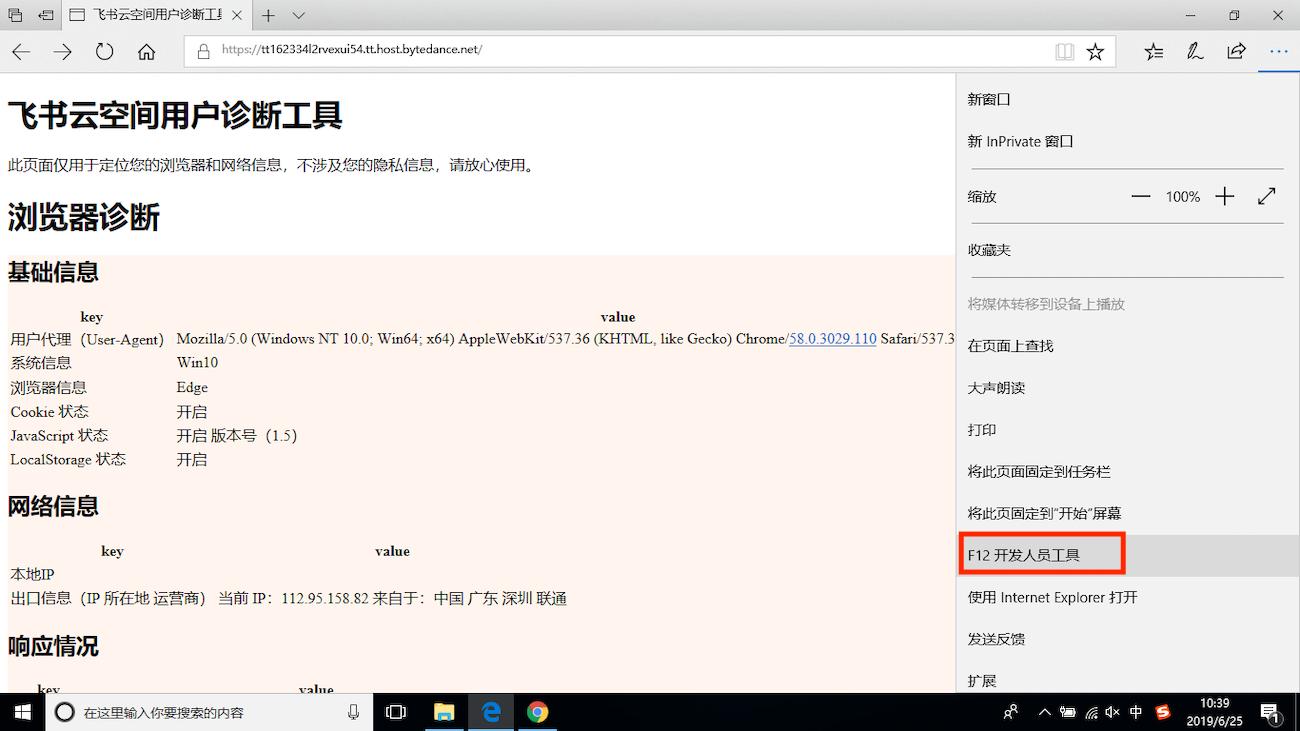Click the JavaScript 状态 row label
This screenshot has height=731, width=1300.
point(59,435)
